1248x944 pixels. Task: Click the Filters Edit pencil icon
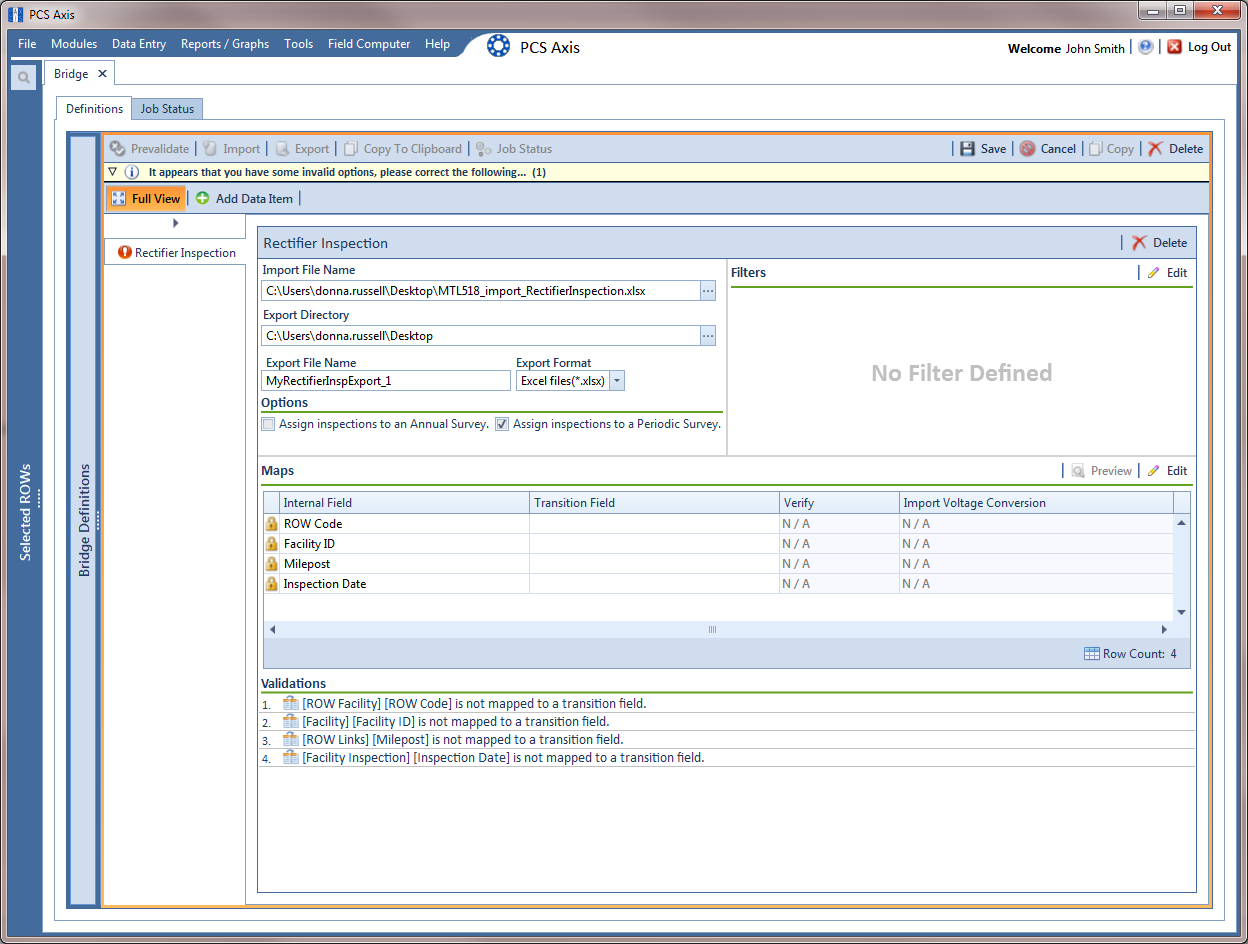1154,273
